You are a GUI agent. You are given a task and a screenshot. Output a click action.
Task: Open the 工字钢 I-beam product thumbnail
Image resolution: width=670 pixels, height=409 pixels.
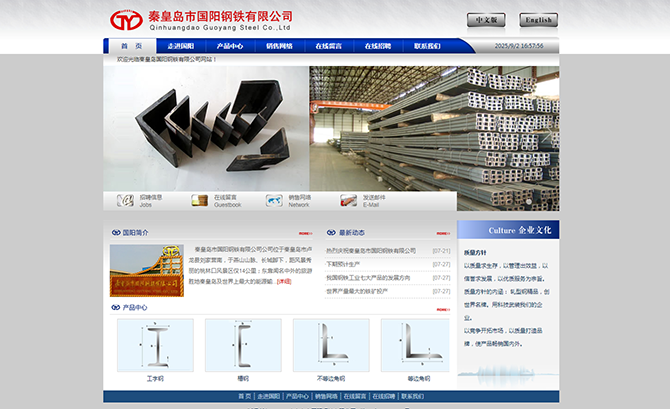coord(155,346)
